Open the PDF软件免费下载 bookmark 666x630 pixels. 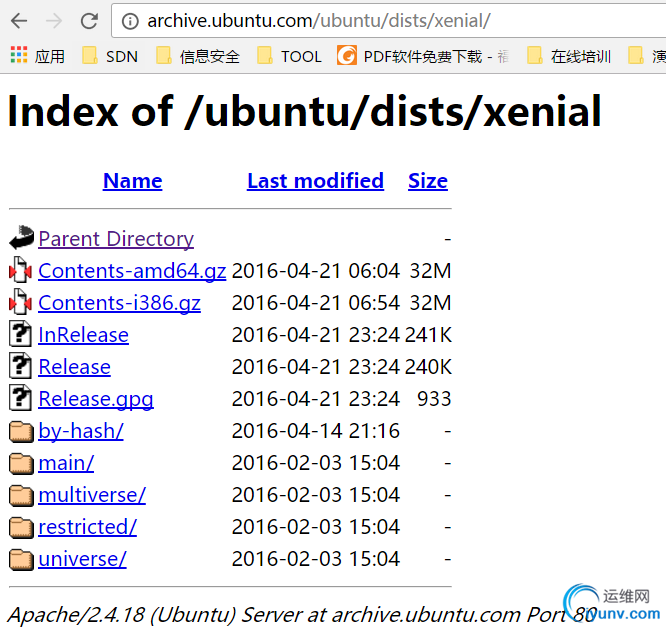click(x=423, y=56)
